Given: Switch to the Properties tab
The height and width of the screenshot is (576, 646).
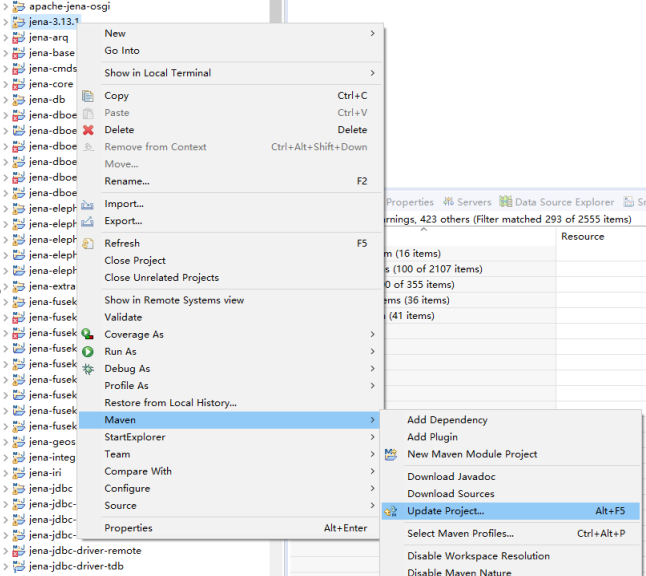Looking at the screenshot, I should [x=410, y=202].
